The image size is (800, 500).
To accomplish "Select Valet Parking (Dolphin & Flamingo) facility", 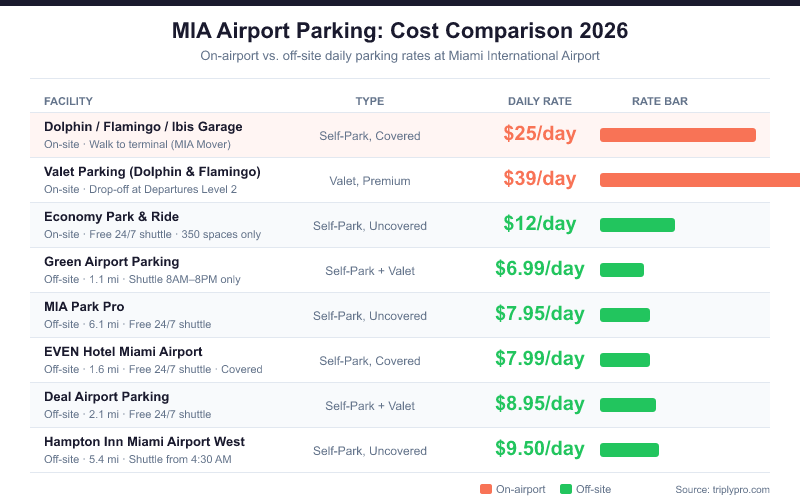I will click(x=152, y=172).
